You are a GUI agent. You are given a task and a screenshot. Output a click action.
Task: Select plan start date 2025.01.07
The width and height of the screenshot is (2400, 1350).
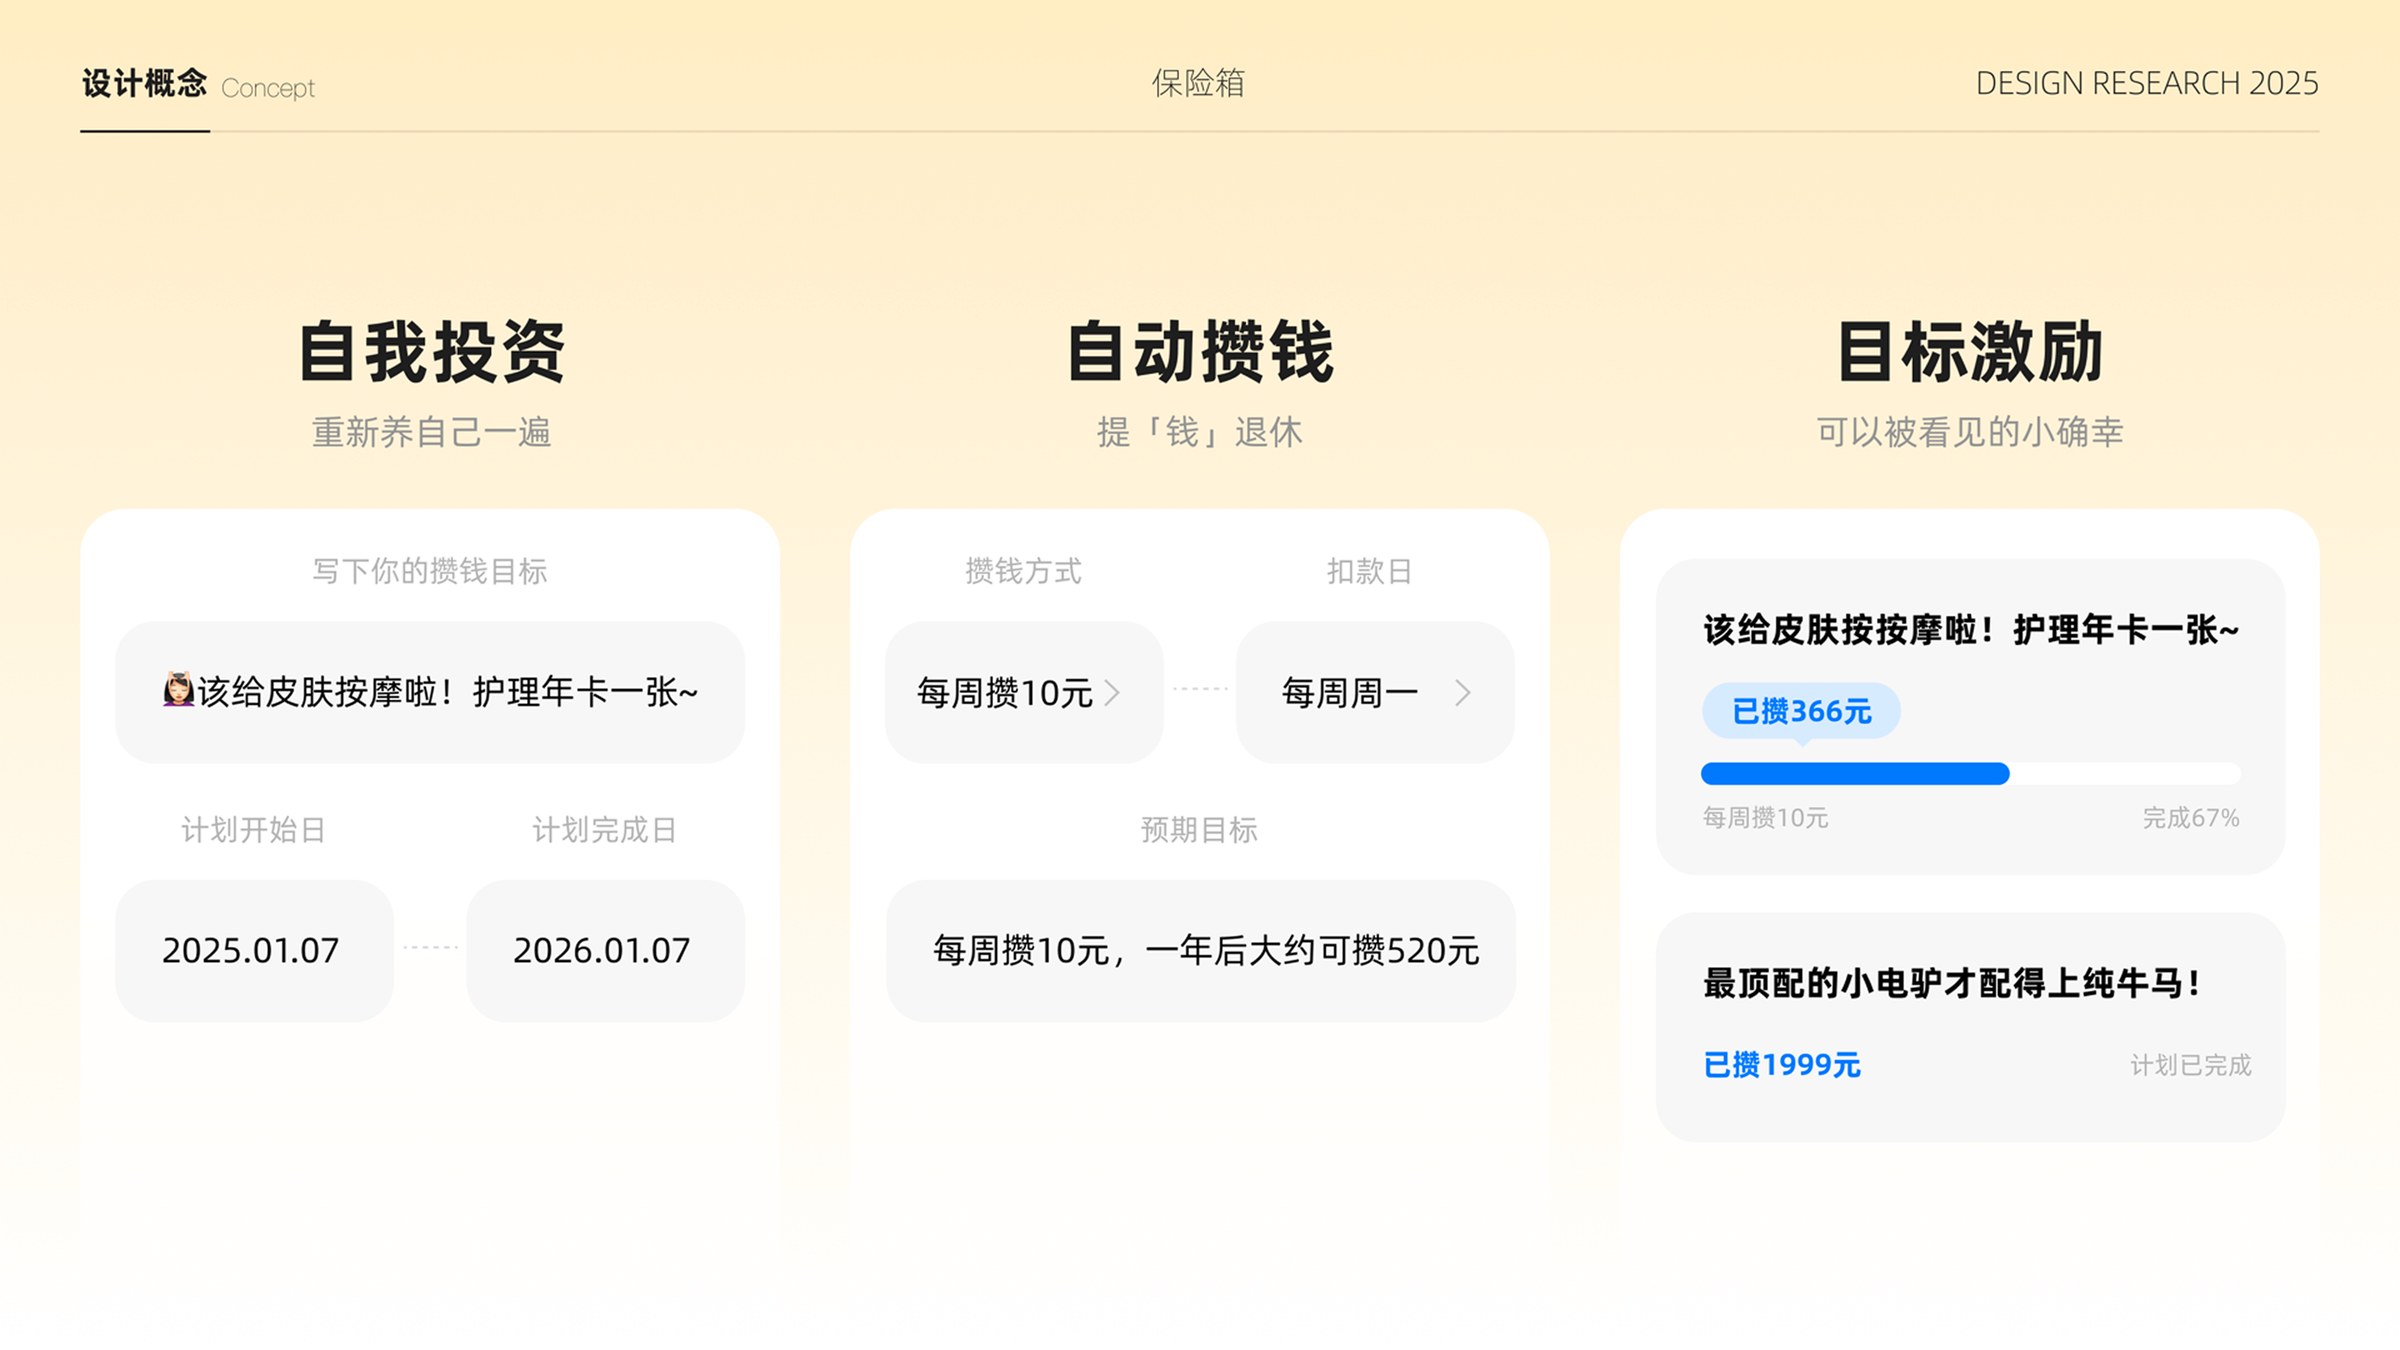(254, 950)
